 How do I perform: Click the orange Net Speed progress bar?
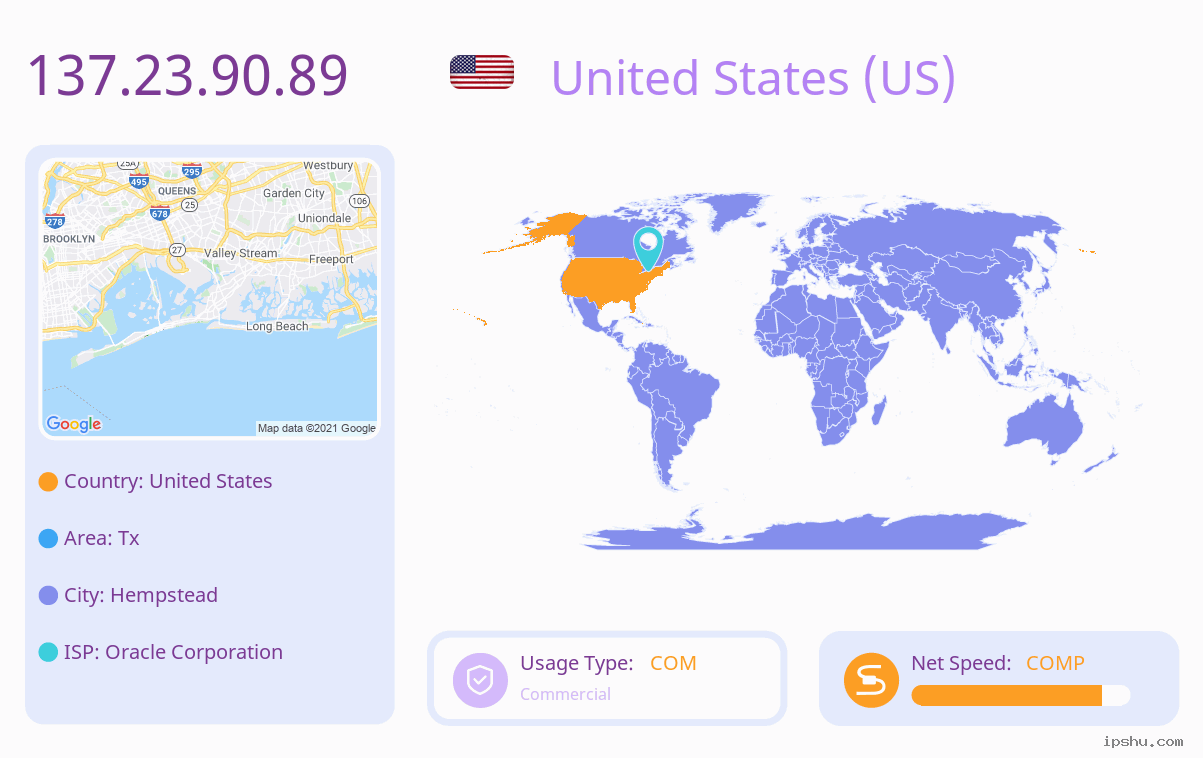coord(1007,696)
